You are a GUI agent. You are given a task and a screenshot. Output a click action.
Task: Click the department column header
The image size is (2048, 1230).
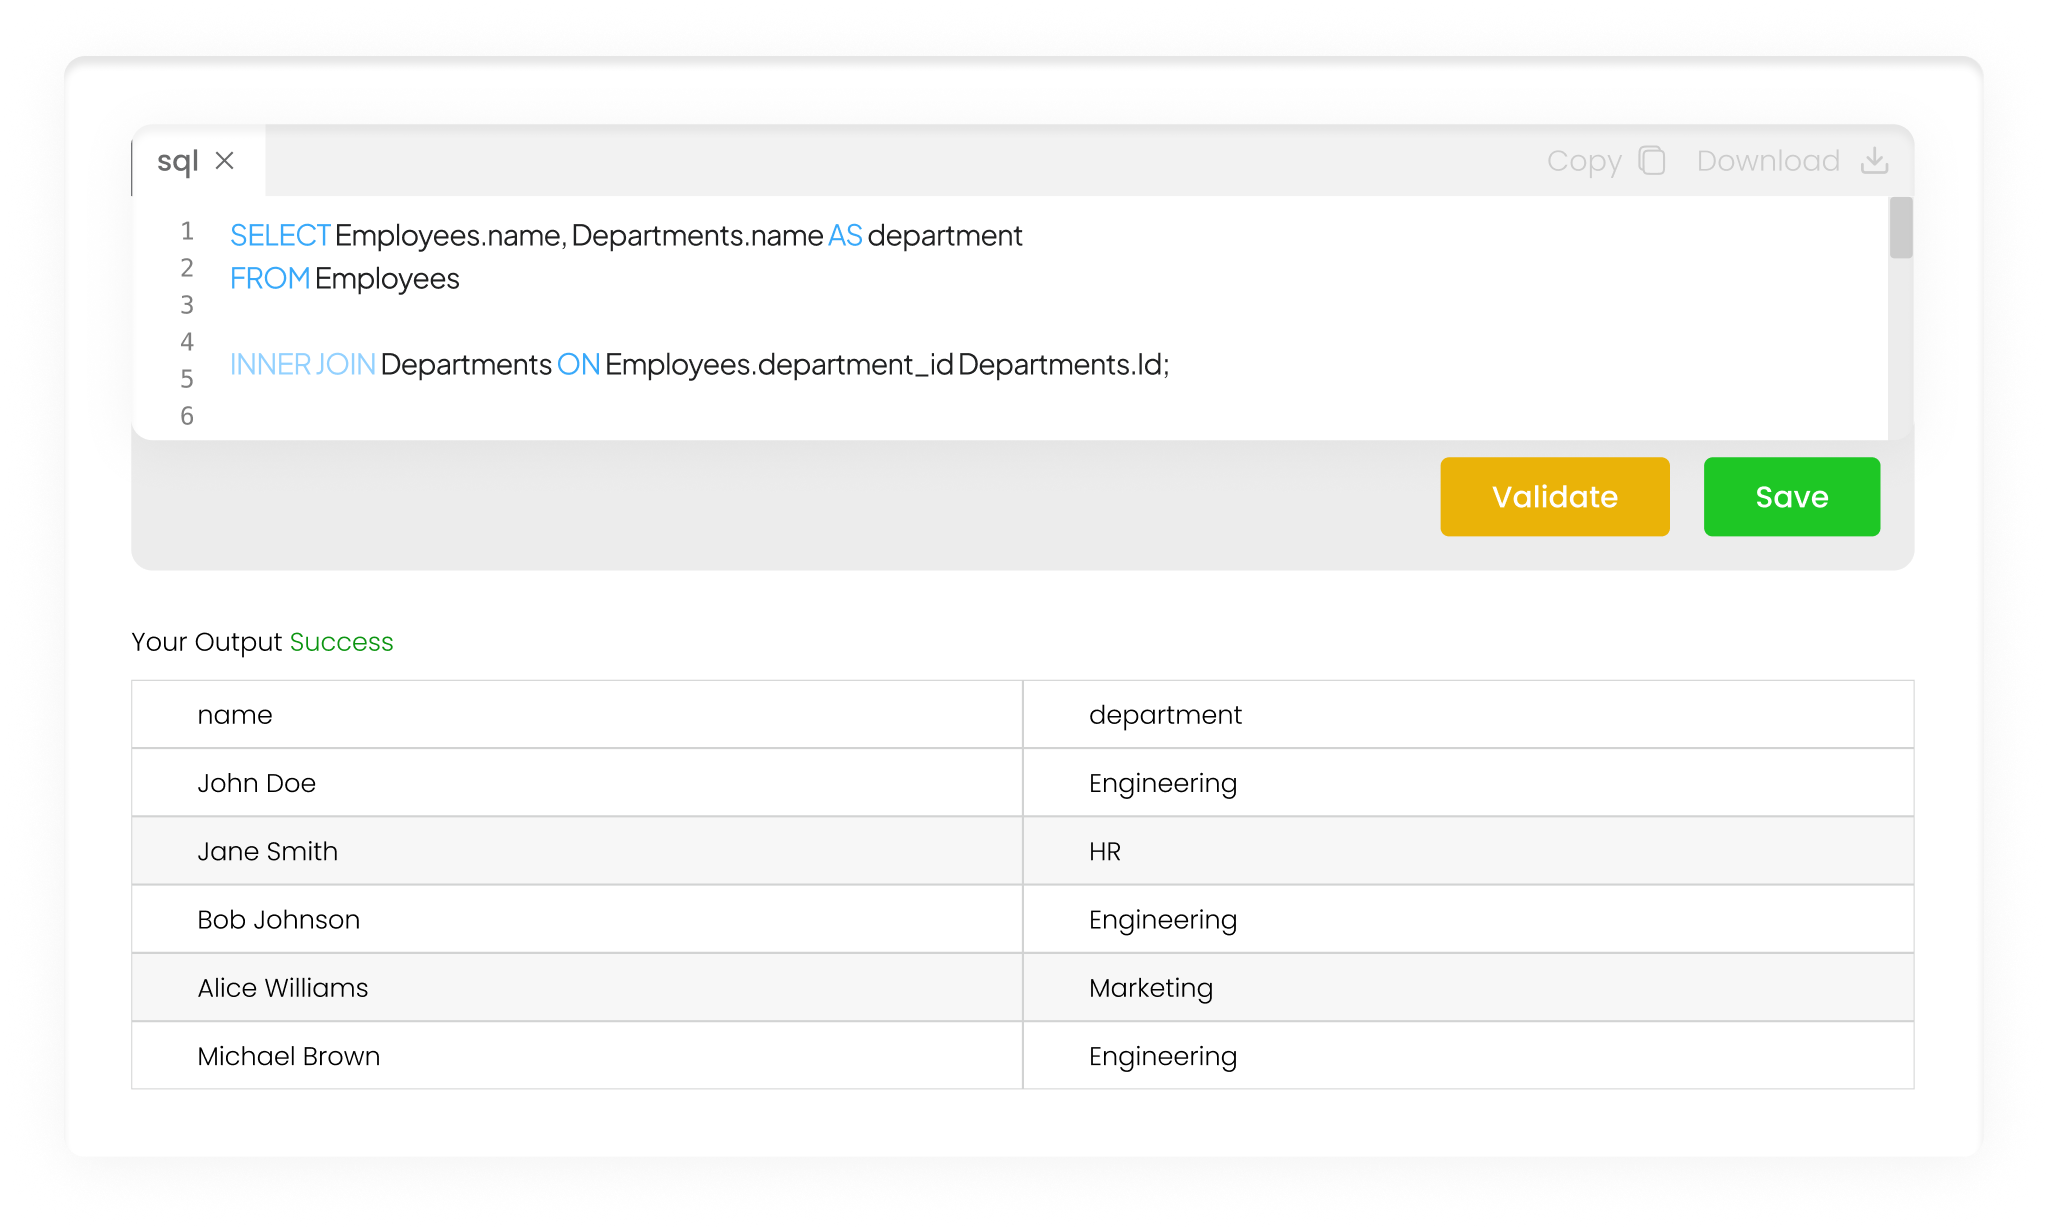(1468, 715)
